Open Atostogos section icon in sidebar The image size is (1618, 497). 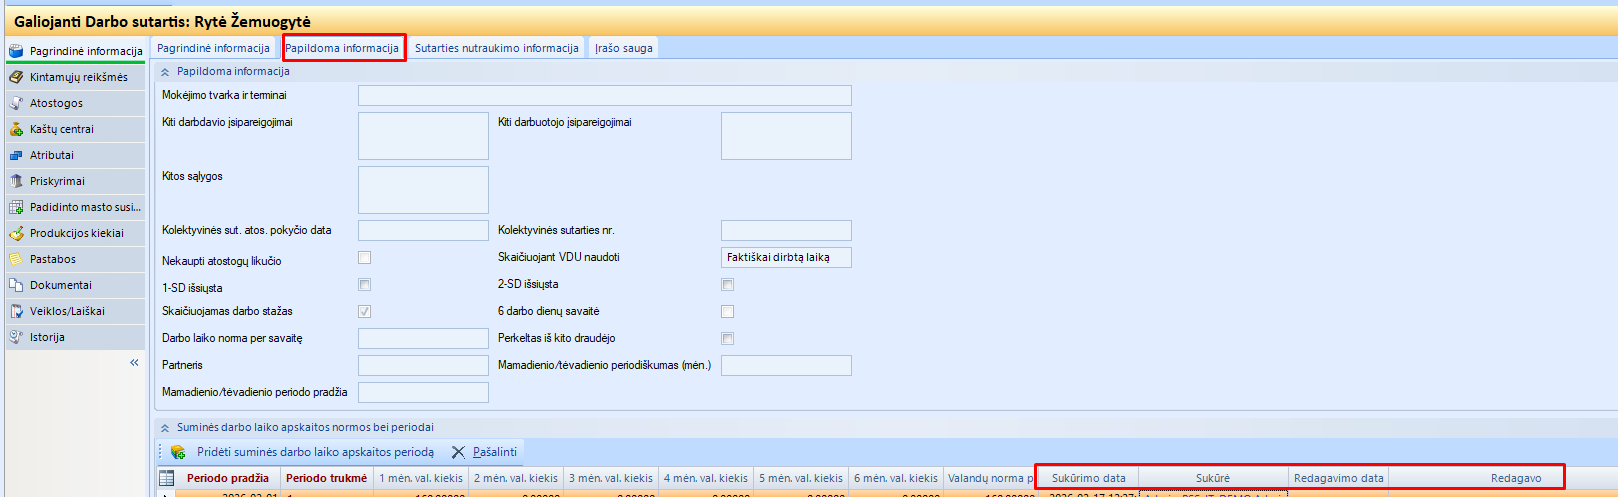(x=16, y=103)
